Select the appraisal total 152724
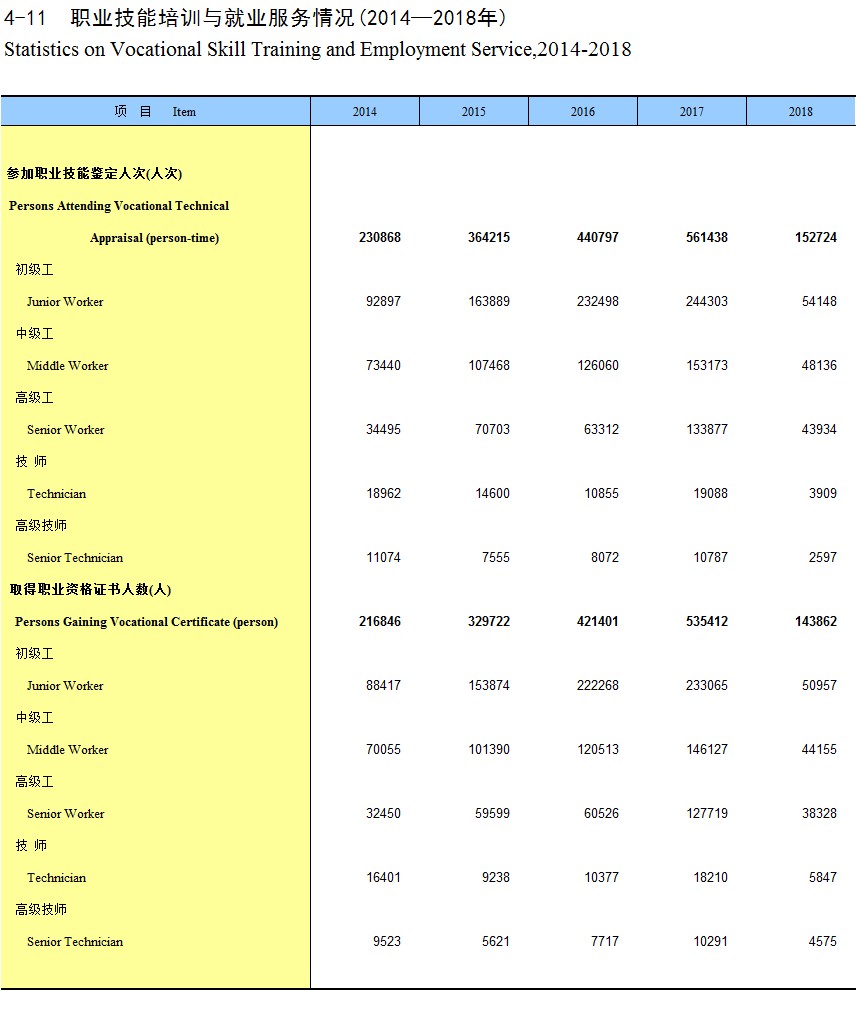This screenshot has height=1022, width=856. coord(816,237)
